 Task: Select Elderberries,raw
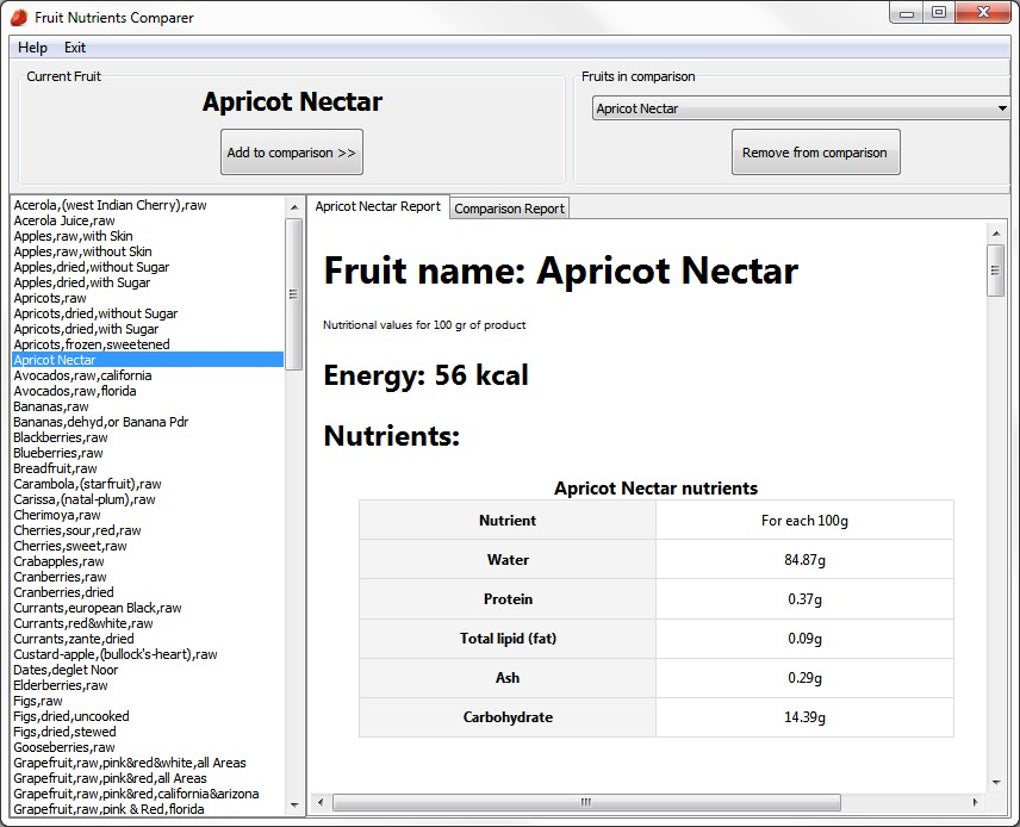tap(148, 685)
